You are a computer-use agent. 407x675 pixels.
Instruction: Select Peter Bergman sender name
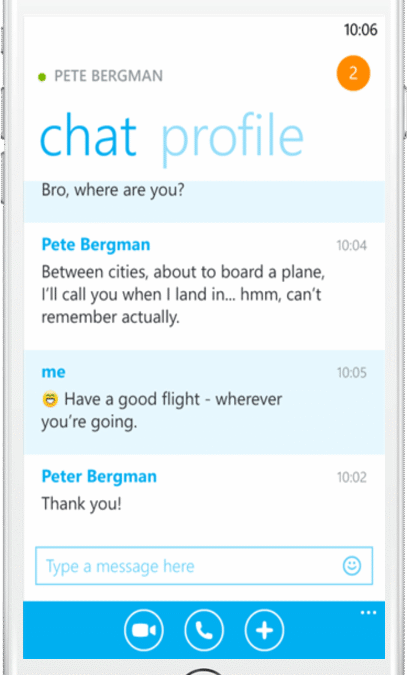coord(99,476)
